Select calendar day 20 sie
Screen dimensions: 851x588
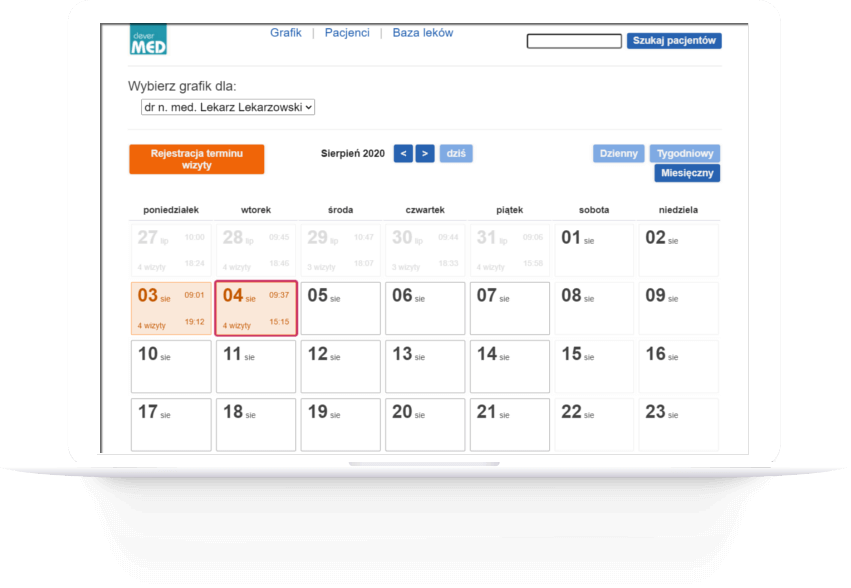click(425, 425)
